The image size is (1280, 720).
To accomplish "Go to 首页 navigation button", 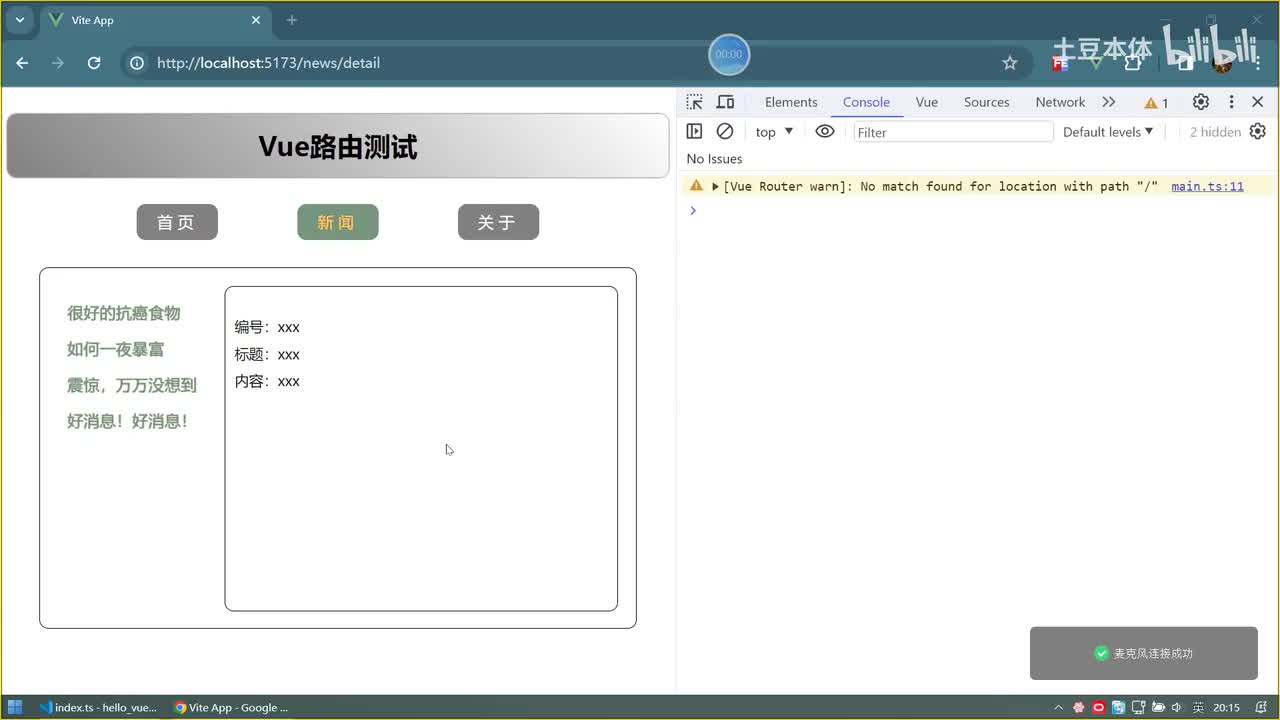I will coord(177,222).
